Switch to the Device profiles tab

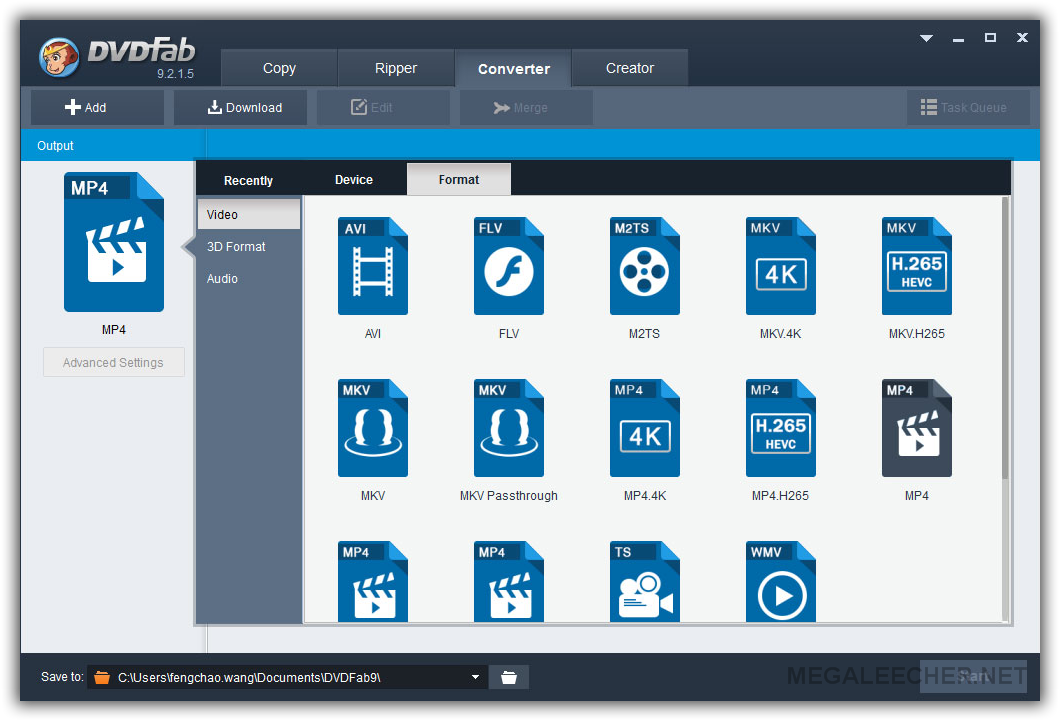354,180
